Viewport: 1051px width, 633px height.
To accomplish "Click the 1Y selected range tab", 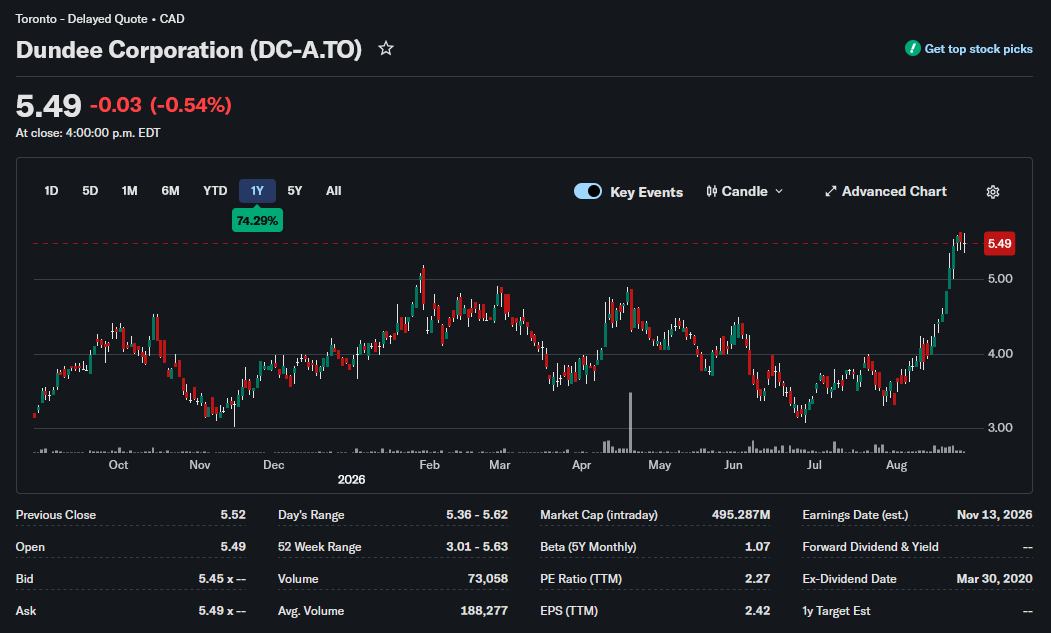I will 257,191.
